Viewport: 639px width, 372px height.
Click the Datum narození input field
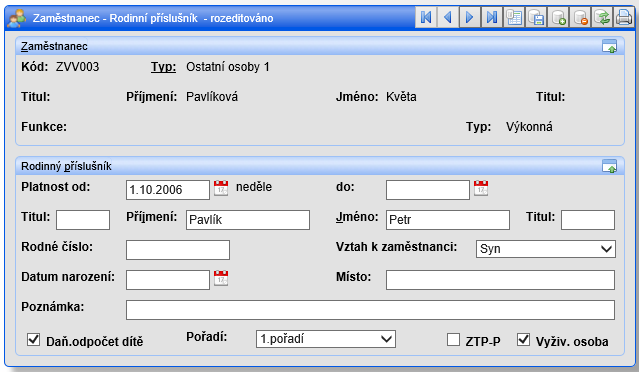[168, 280]
